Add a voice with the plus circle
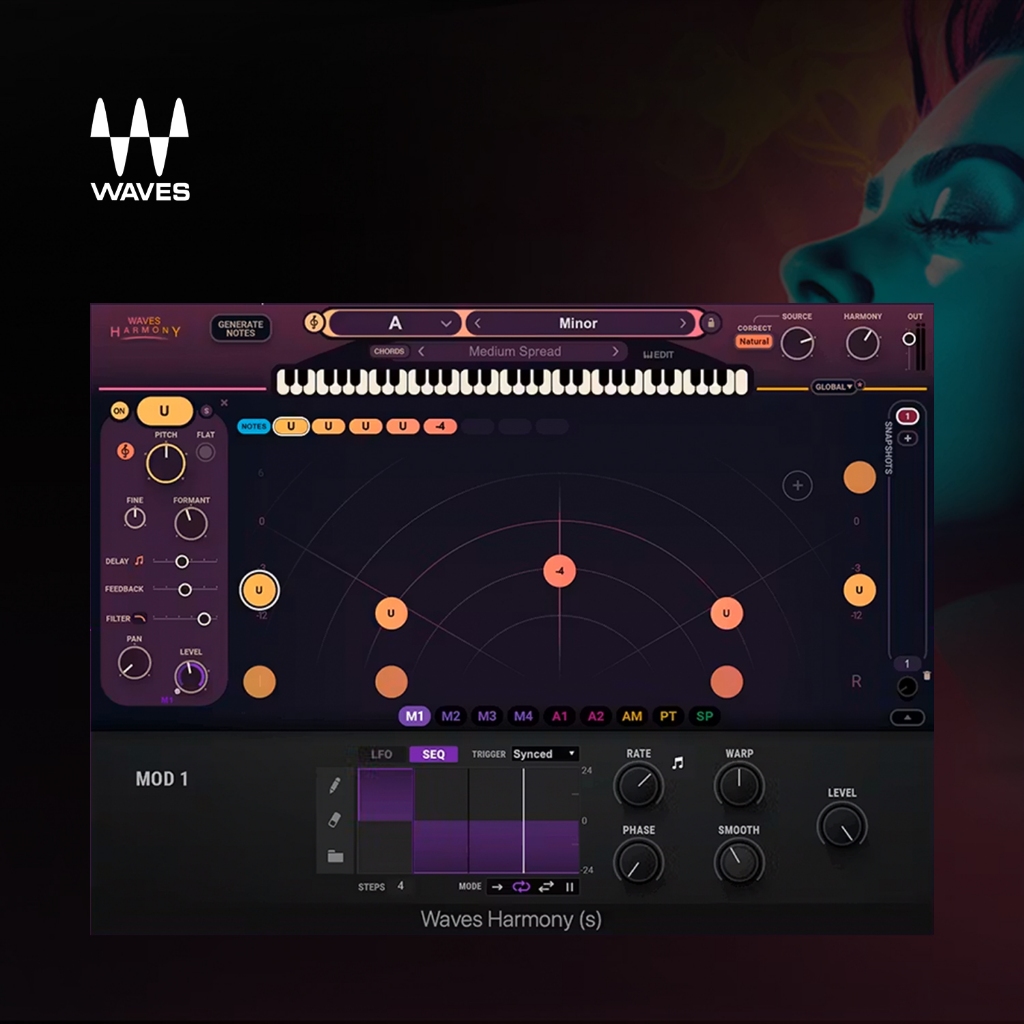Image resolution: width=1024 pixels, height=1024 pixels. [797, 485]
